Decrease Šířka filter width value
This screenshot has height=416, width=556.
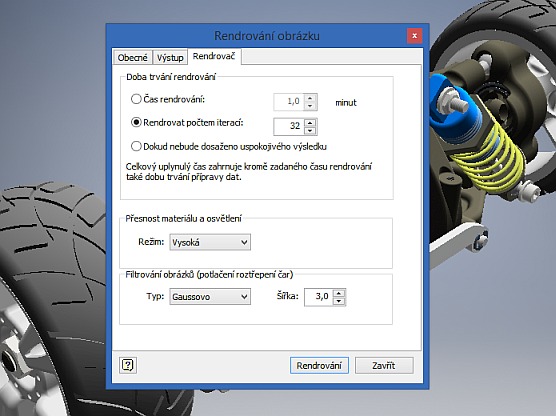[339, 301]
